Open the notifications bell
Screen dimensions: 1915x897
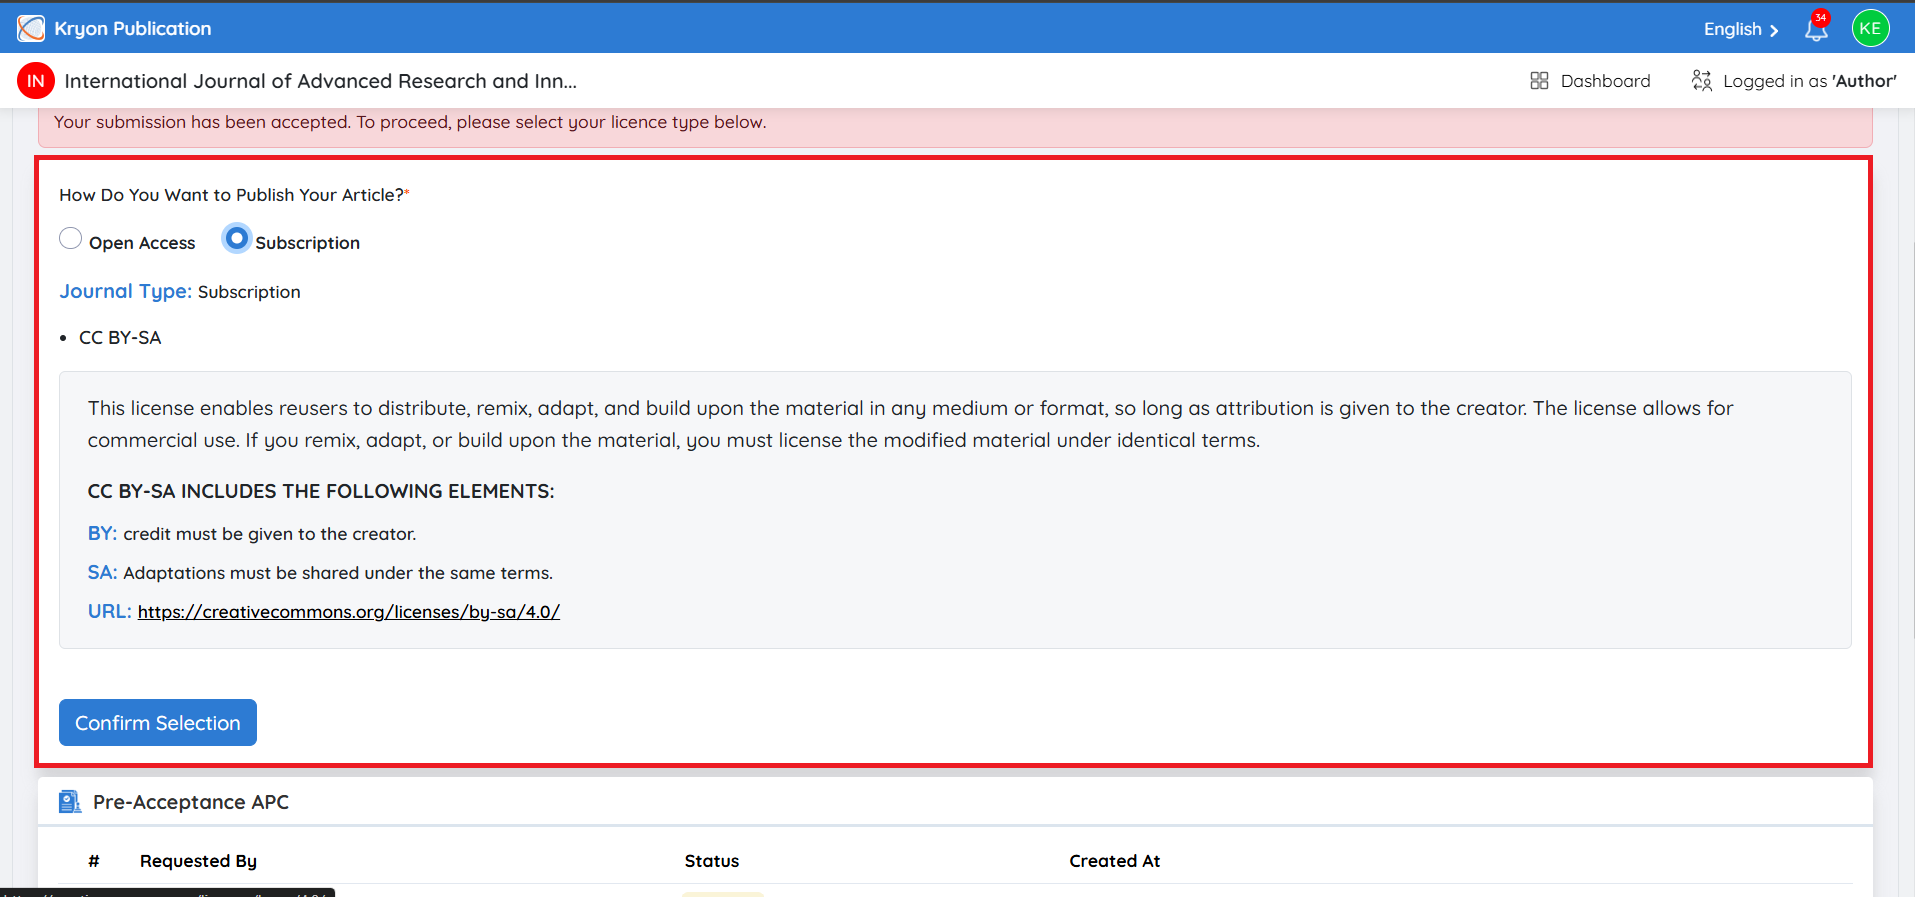(x=1816, y=29)
